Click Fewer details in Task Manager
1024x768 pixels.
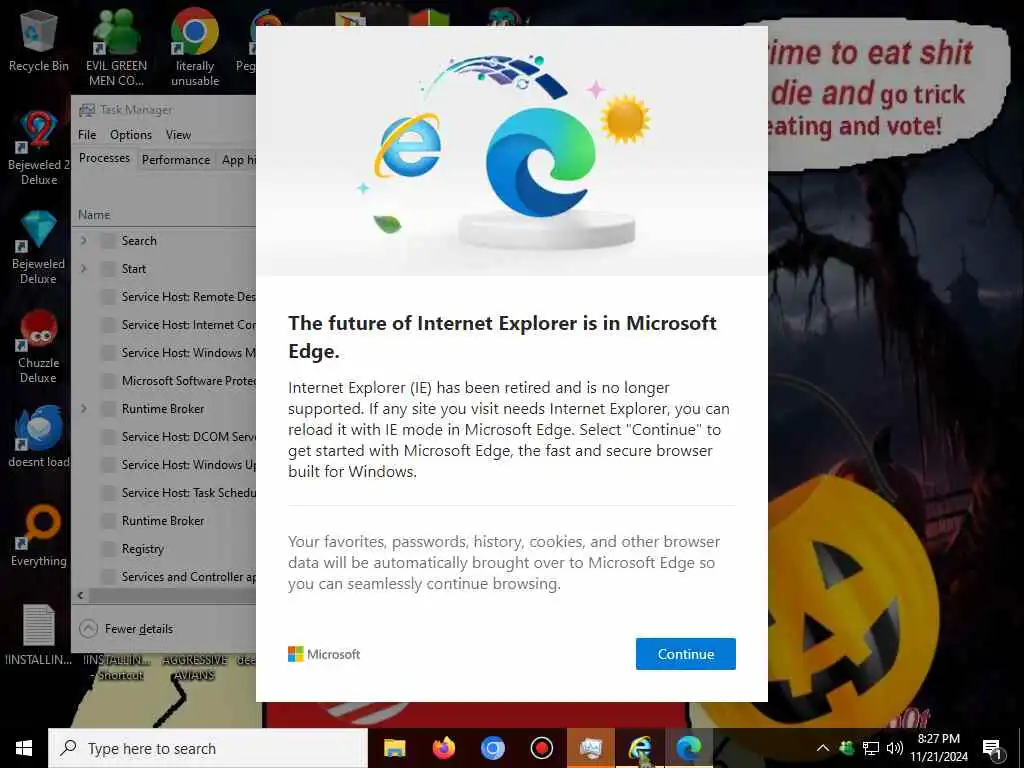pyautogui.click(x=126, y=629)
